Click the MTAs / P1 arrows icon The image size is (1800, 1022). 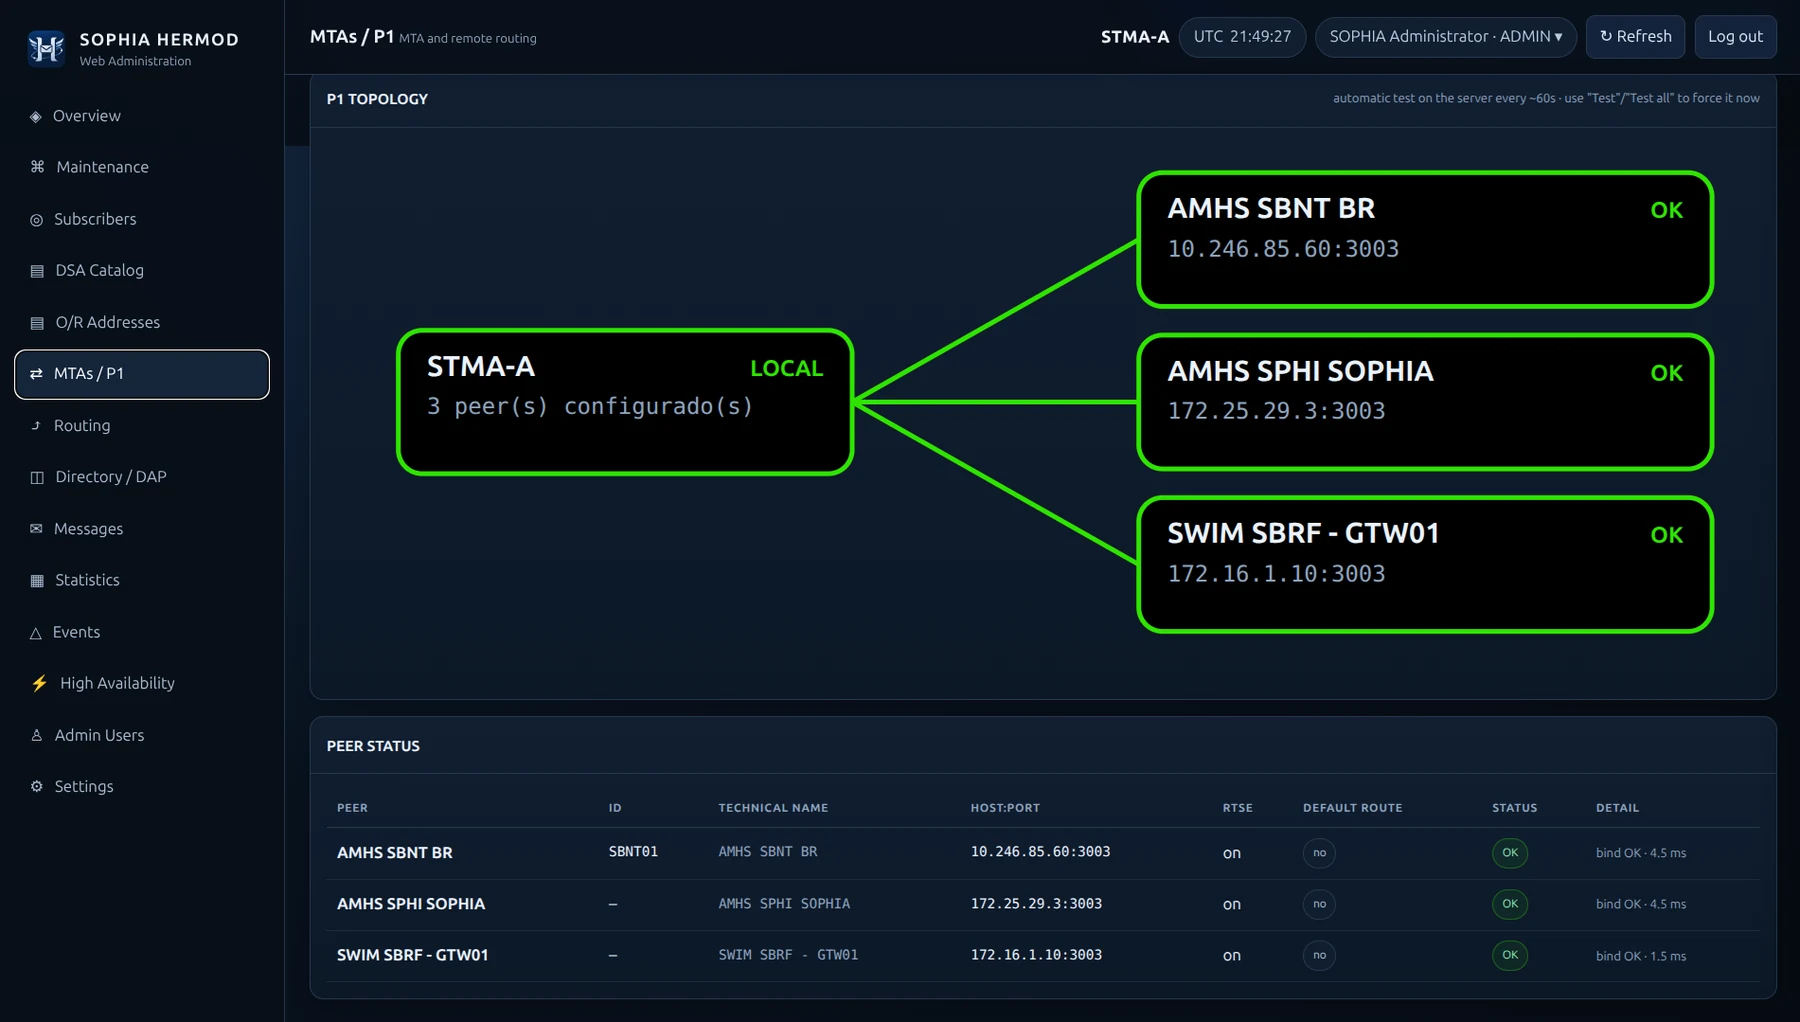pos(36,374)
